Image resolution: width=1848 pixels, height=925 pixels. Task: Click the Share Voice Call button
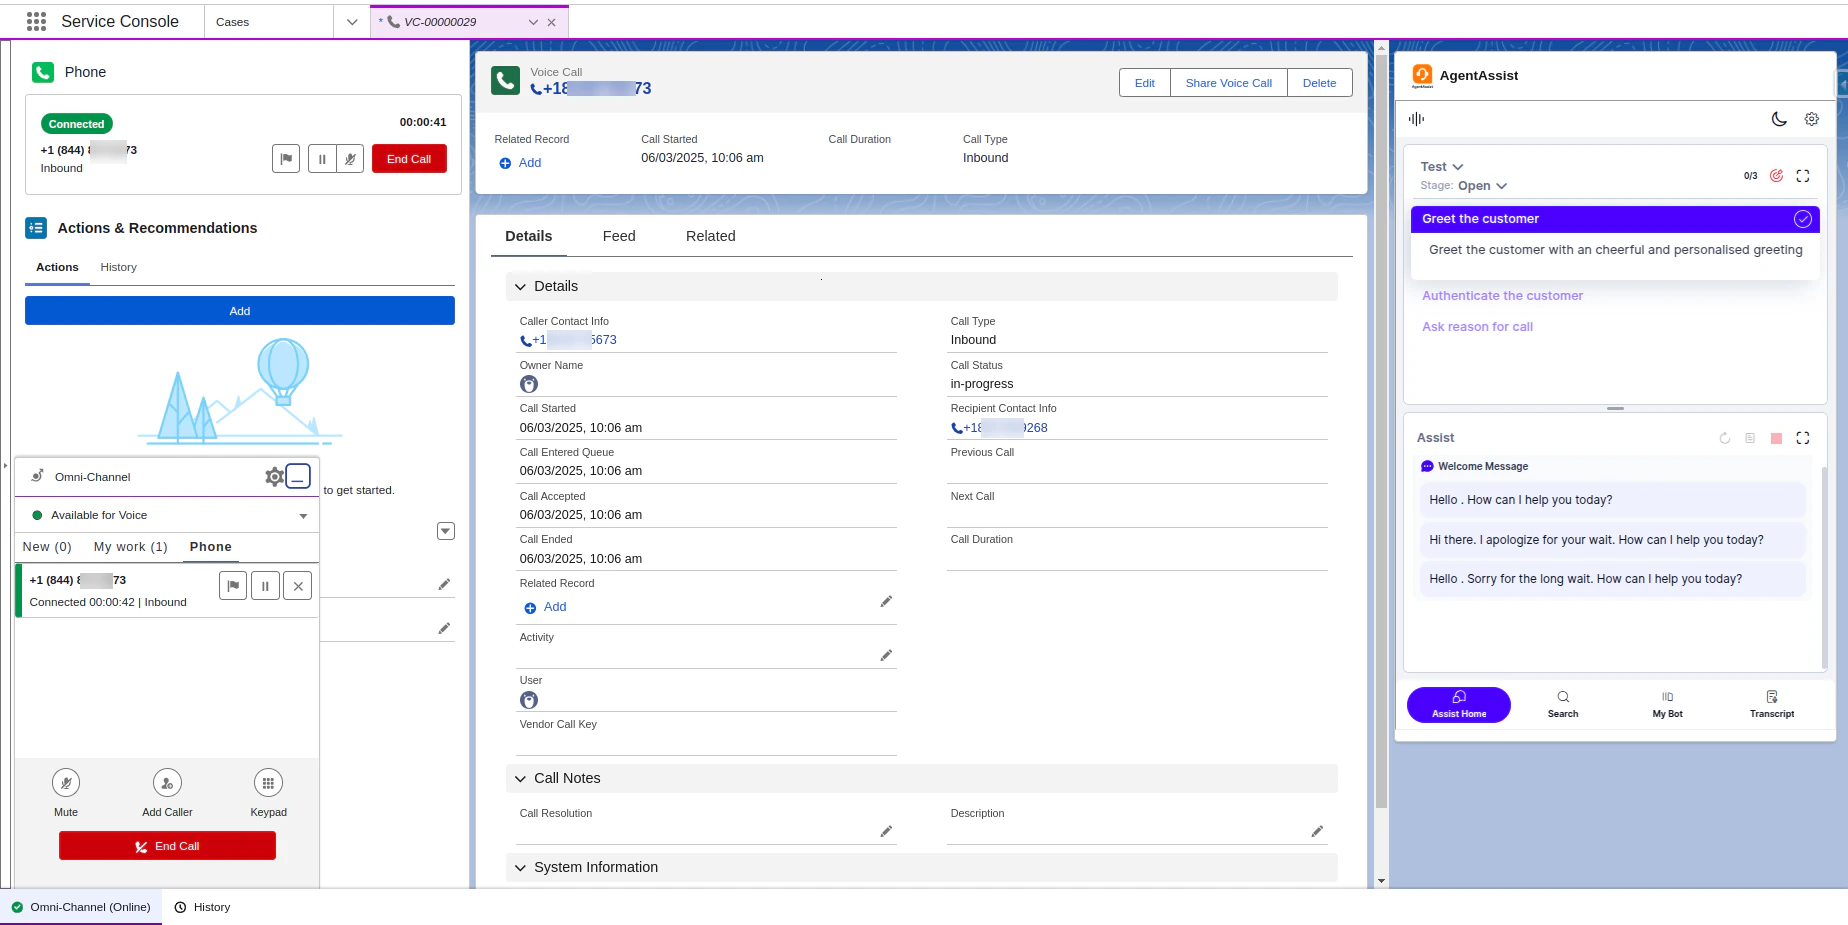[x=1228, y=83]
